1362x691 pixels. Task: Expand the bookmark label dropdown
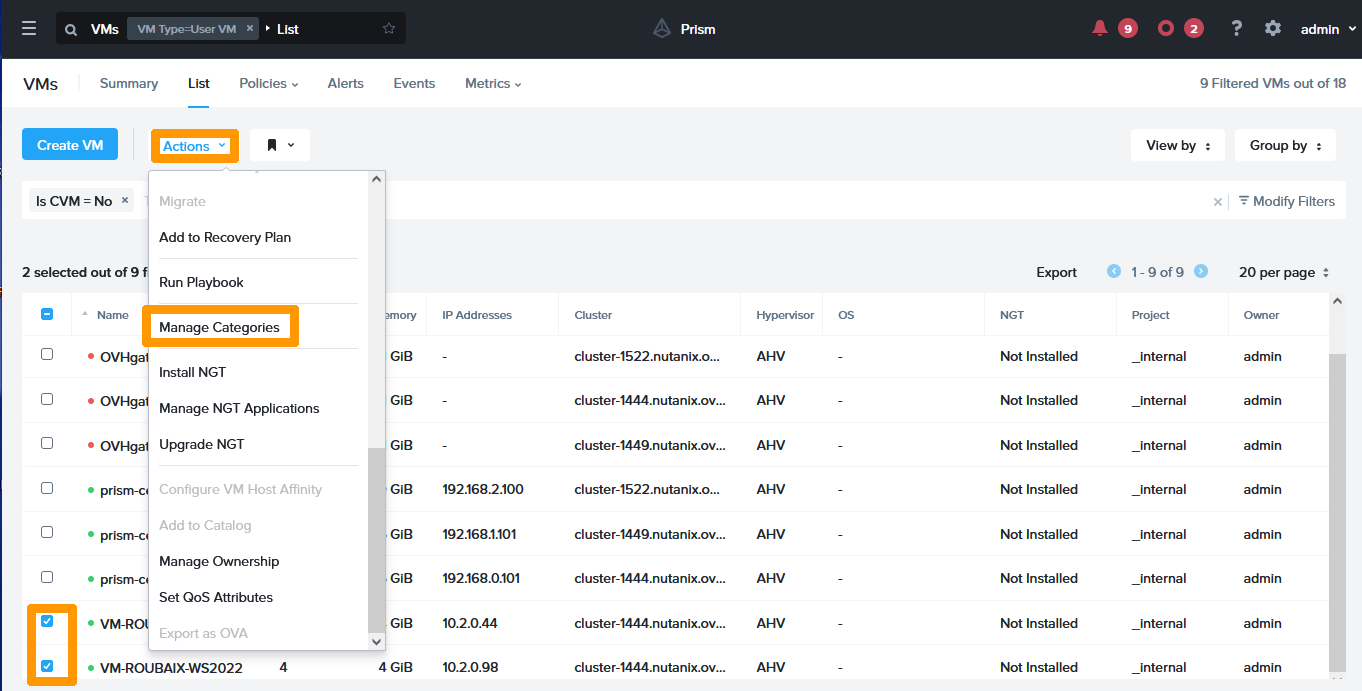(280, 146)
